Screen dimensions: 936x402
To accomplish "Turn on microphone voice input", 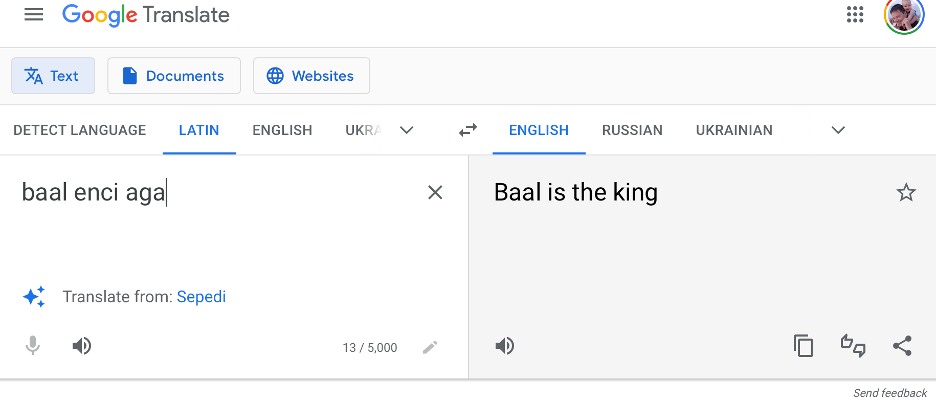I will tap(33, 346).
